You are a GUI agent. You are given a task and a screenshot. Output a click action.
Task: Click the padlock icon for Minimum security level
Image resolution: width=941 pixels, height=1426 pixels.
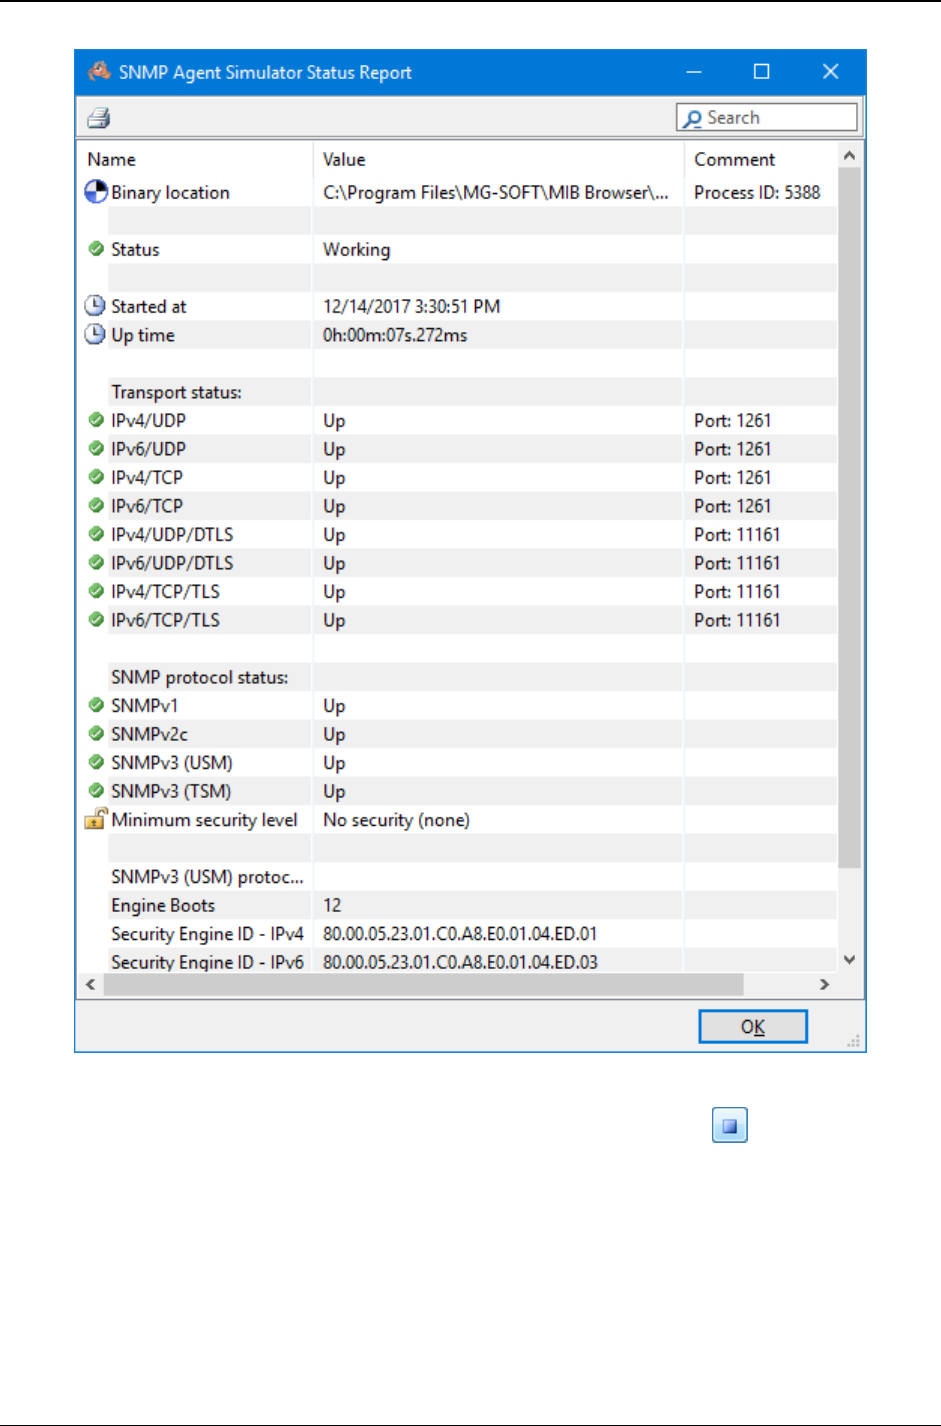[95, 818]
